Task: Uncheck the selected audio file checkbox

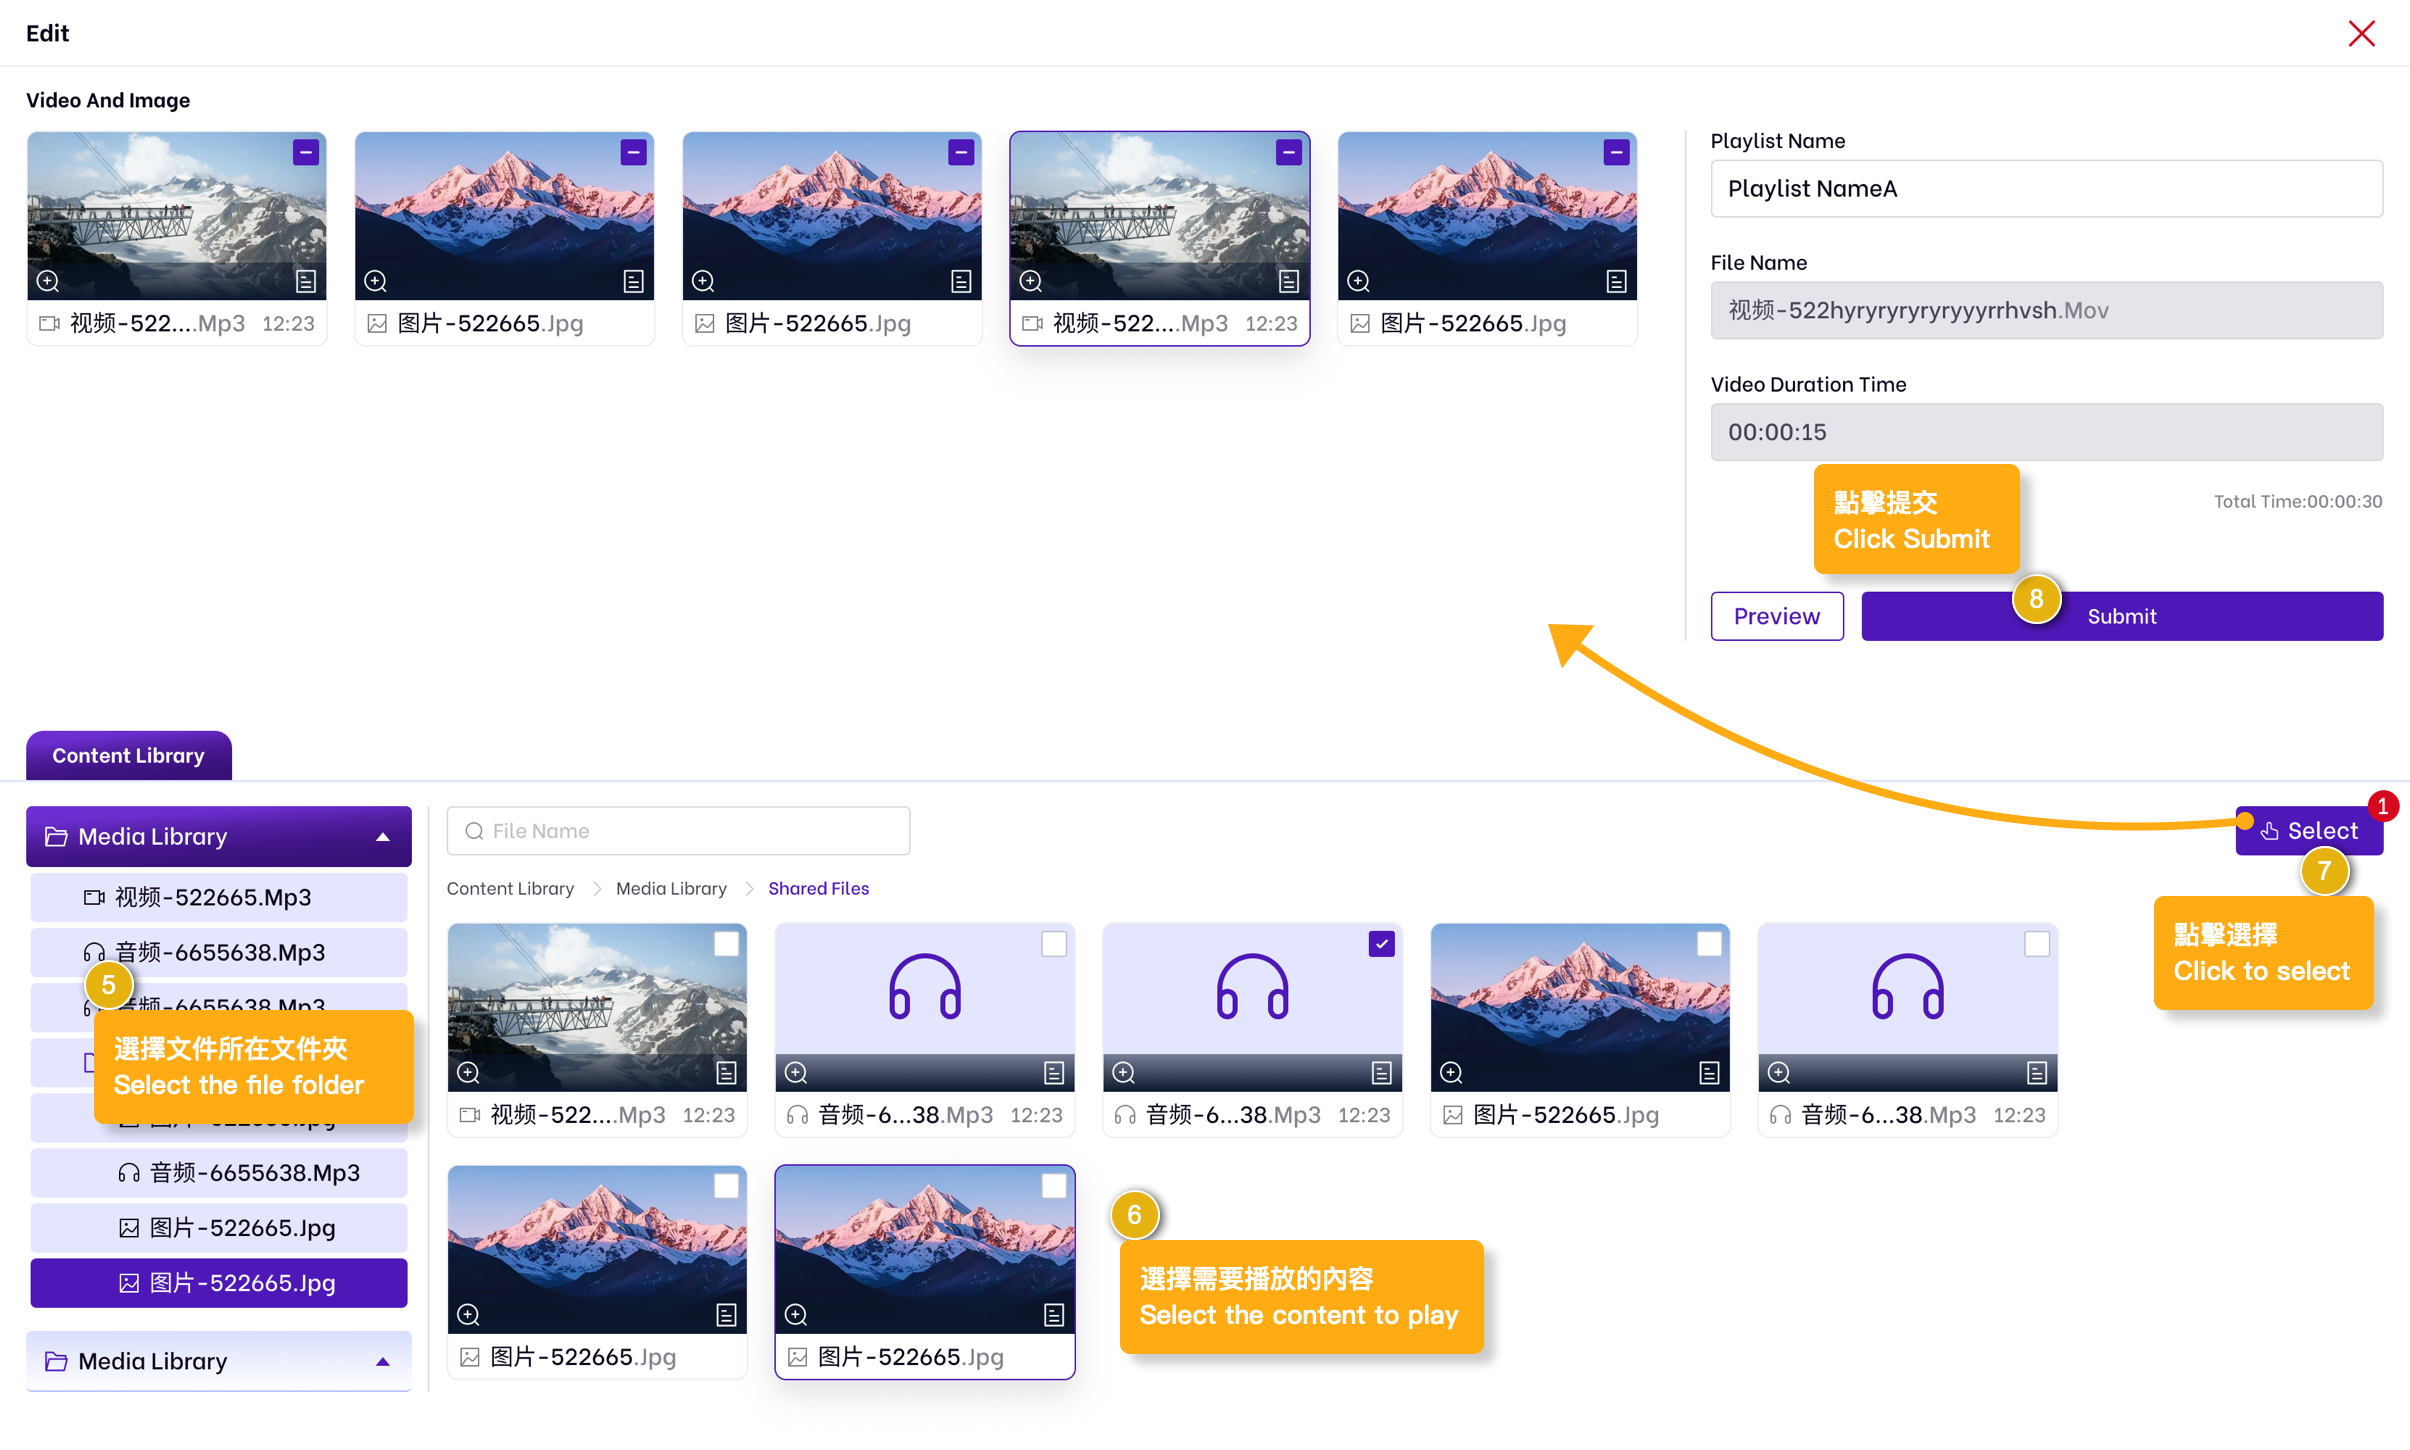Action: 1381,944
